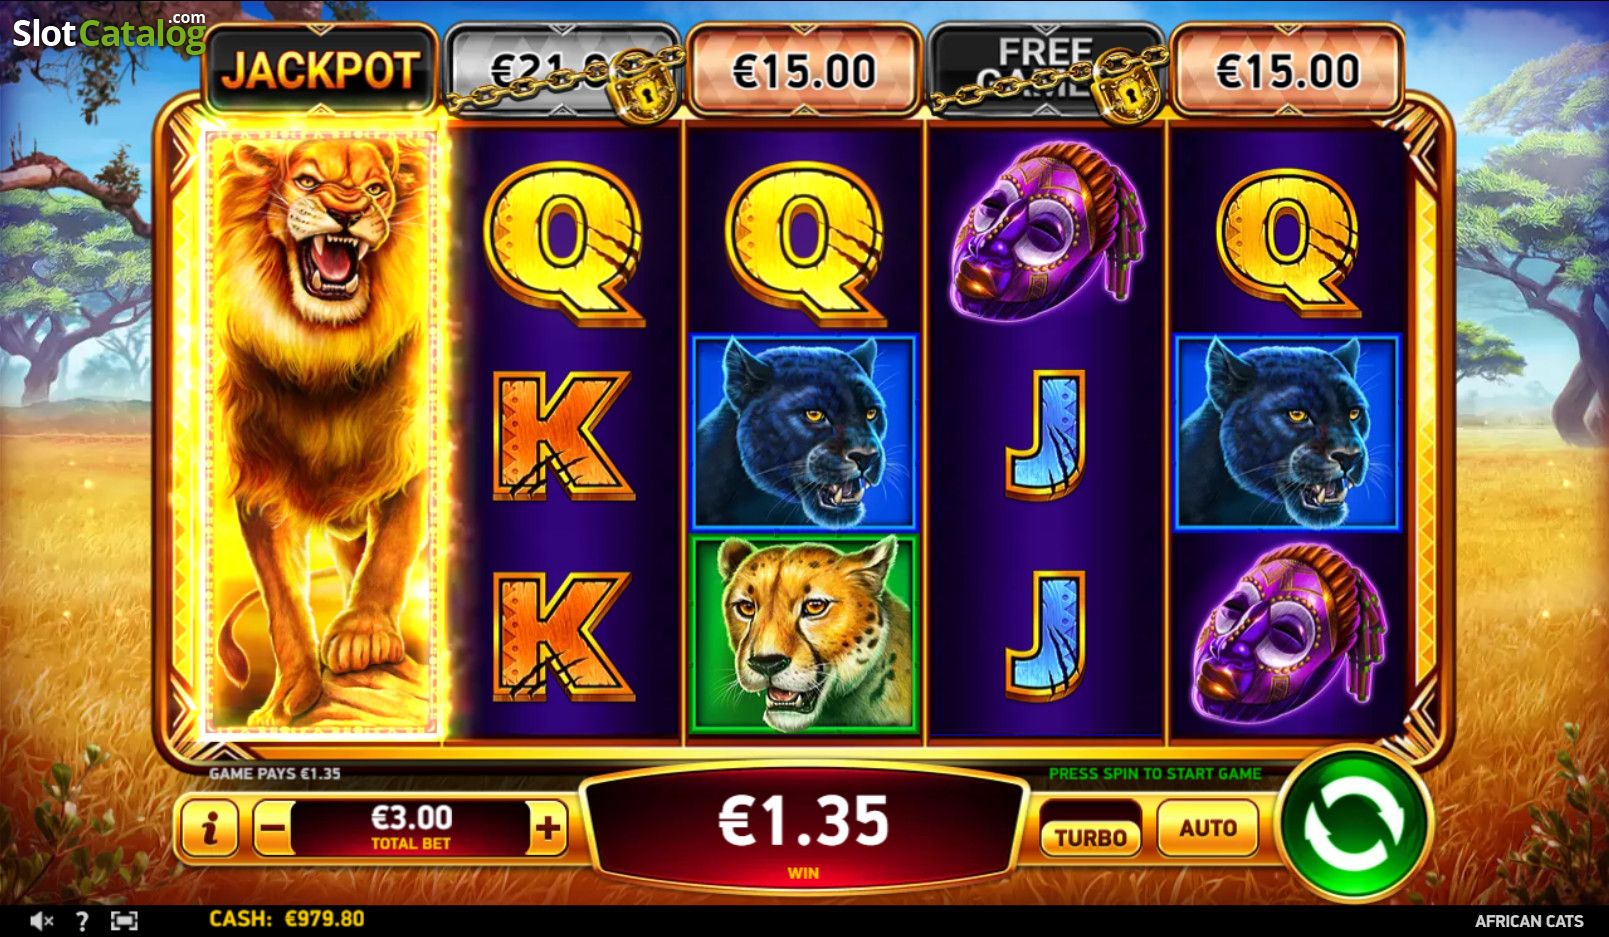1609x937 pixels.
Task: Select the middle €15.00 prize box
Action: 804,70
